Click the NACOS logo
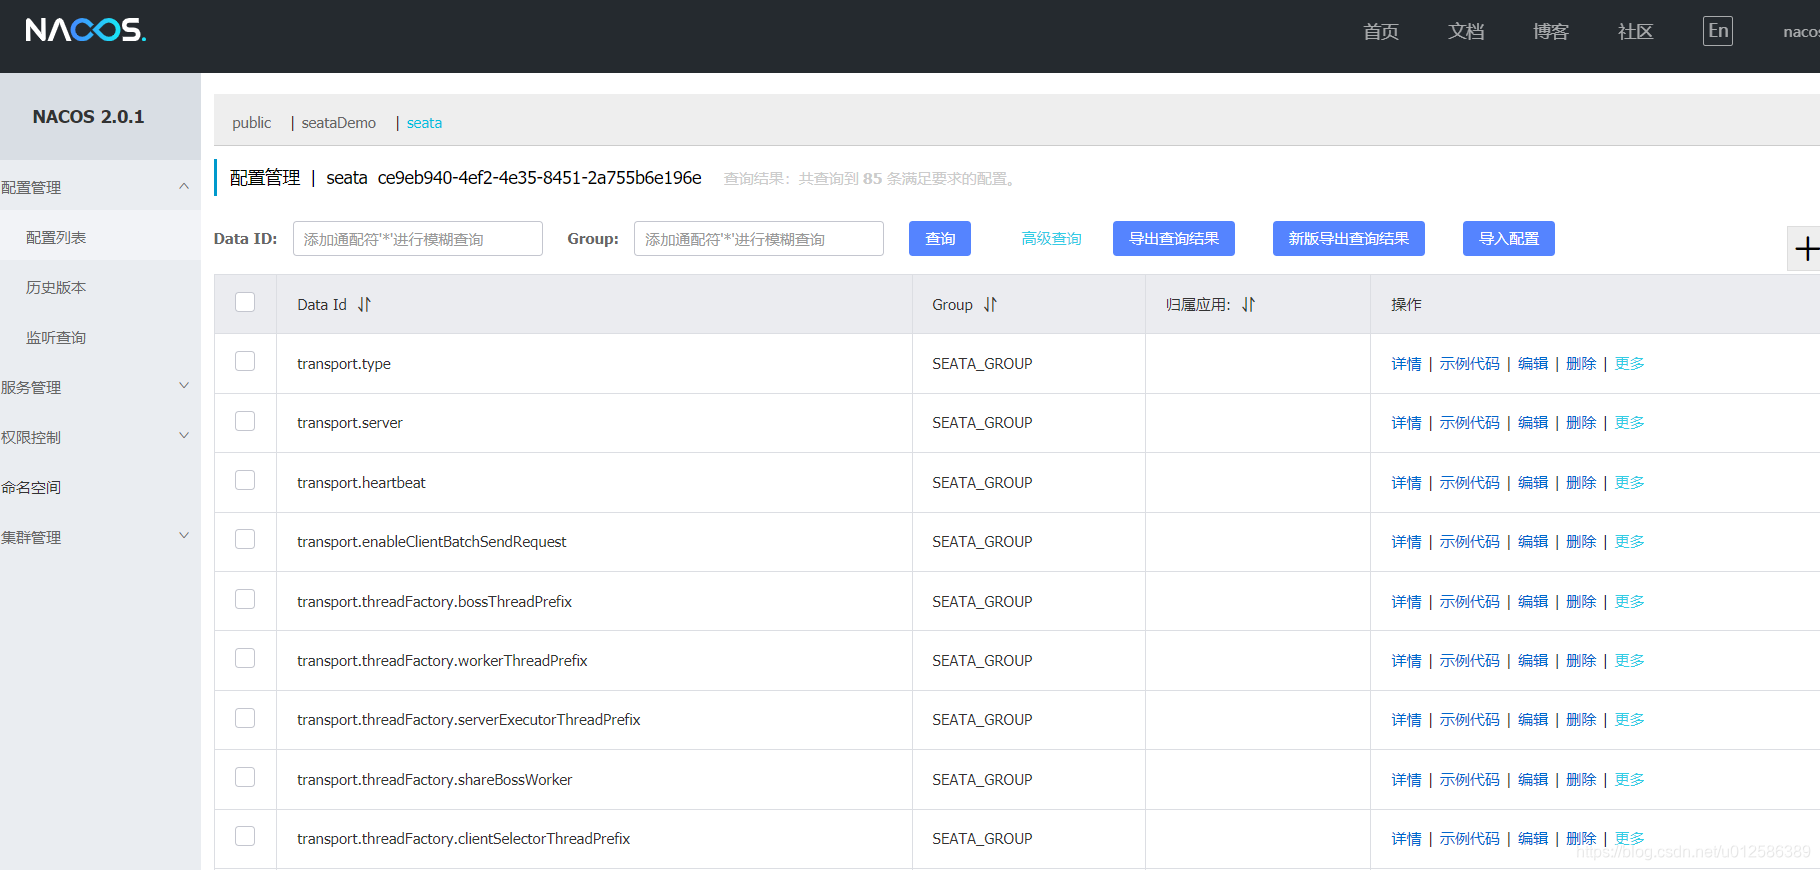This screenshot has width=1820, height=870. (86, 30)
